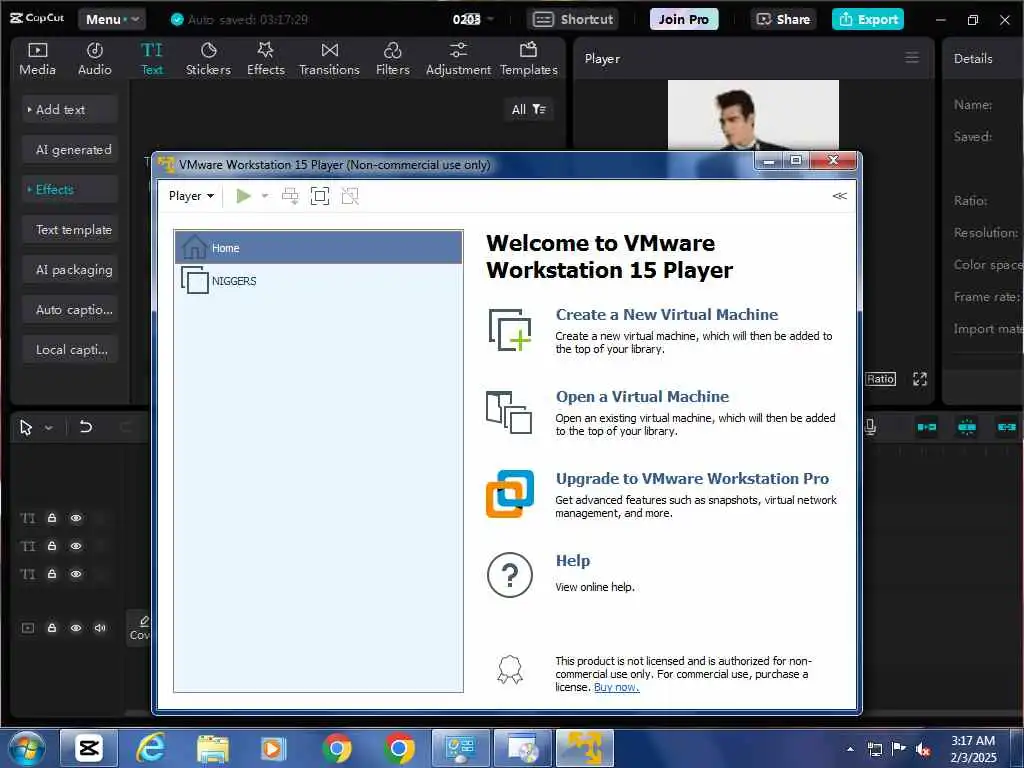
Task: Lock the topmost text track
Action: [x=52, y=518]
